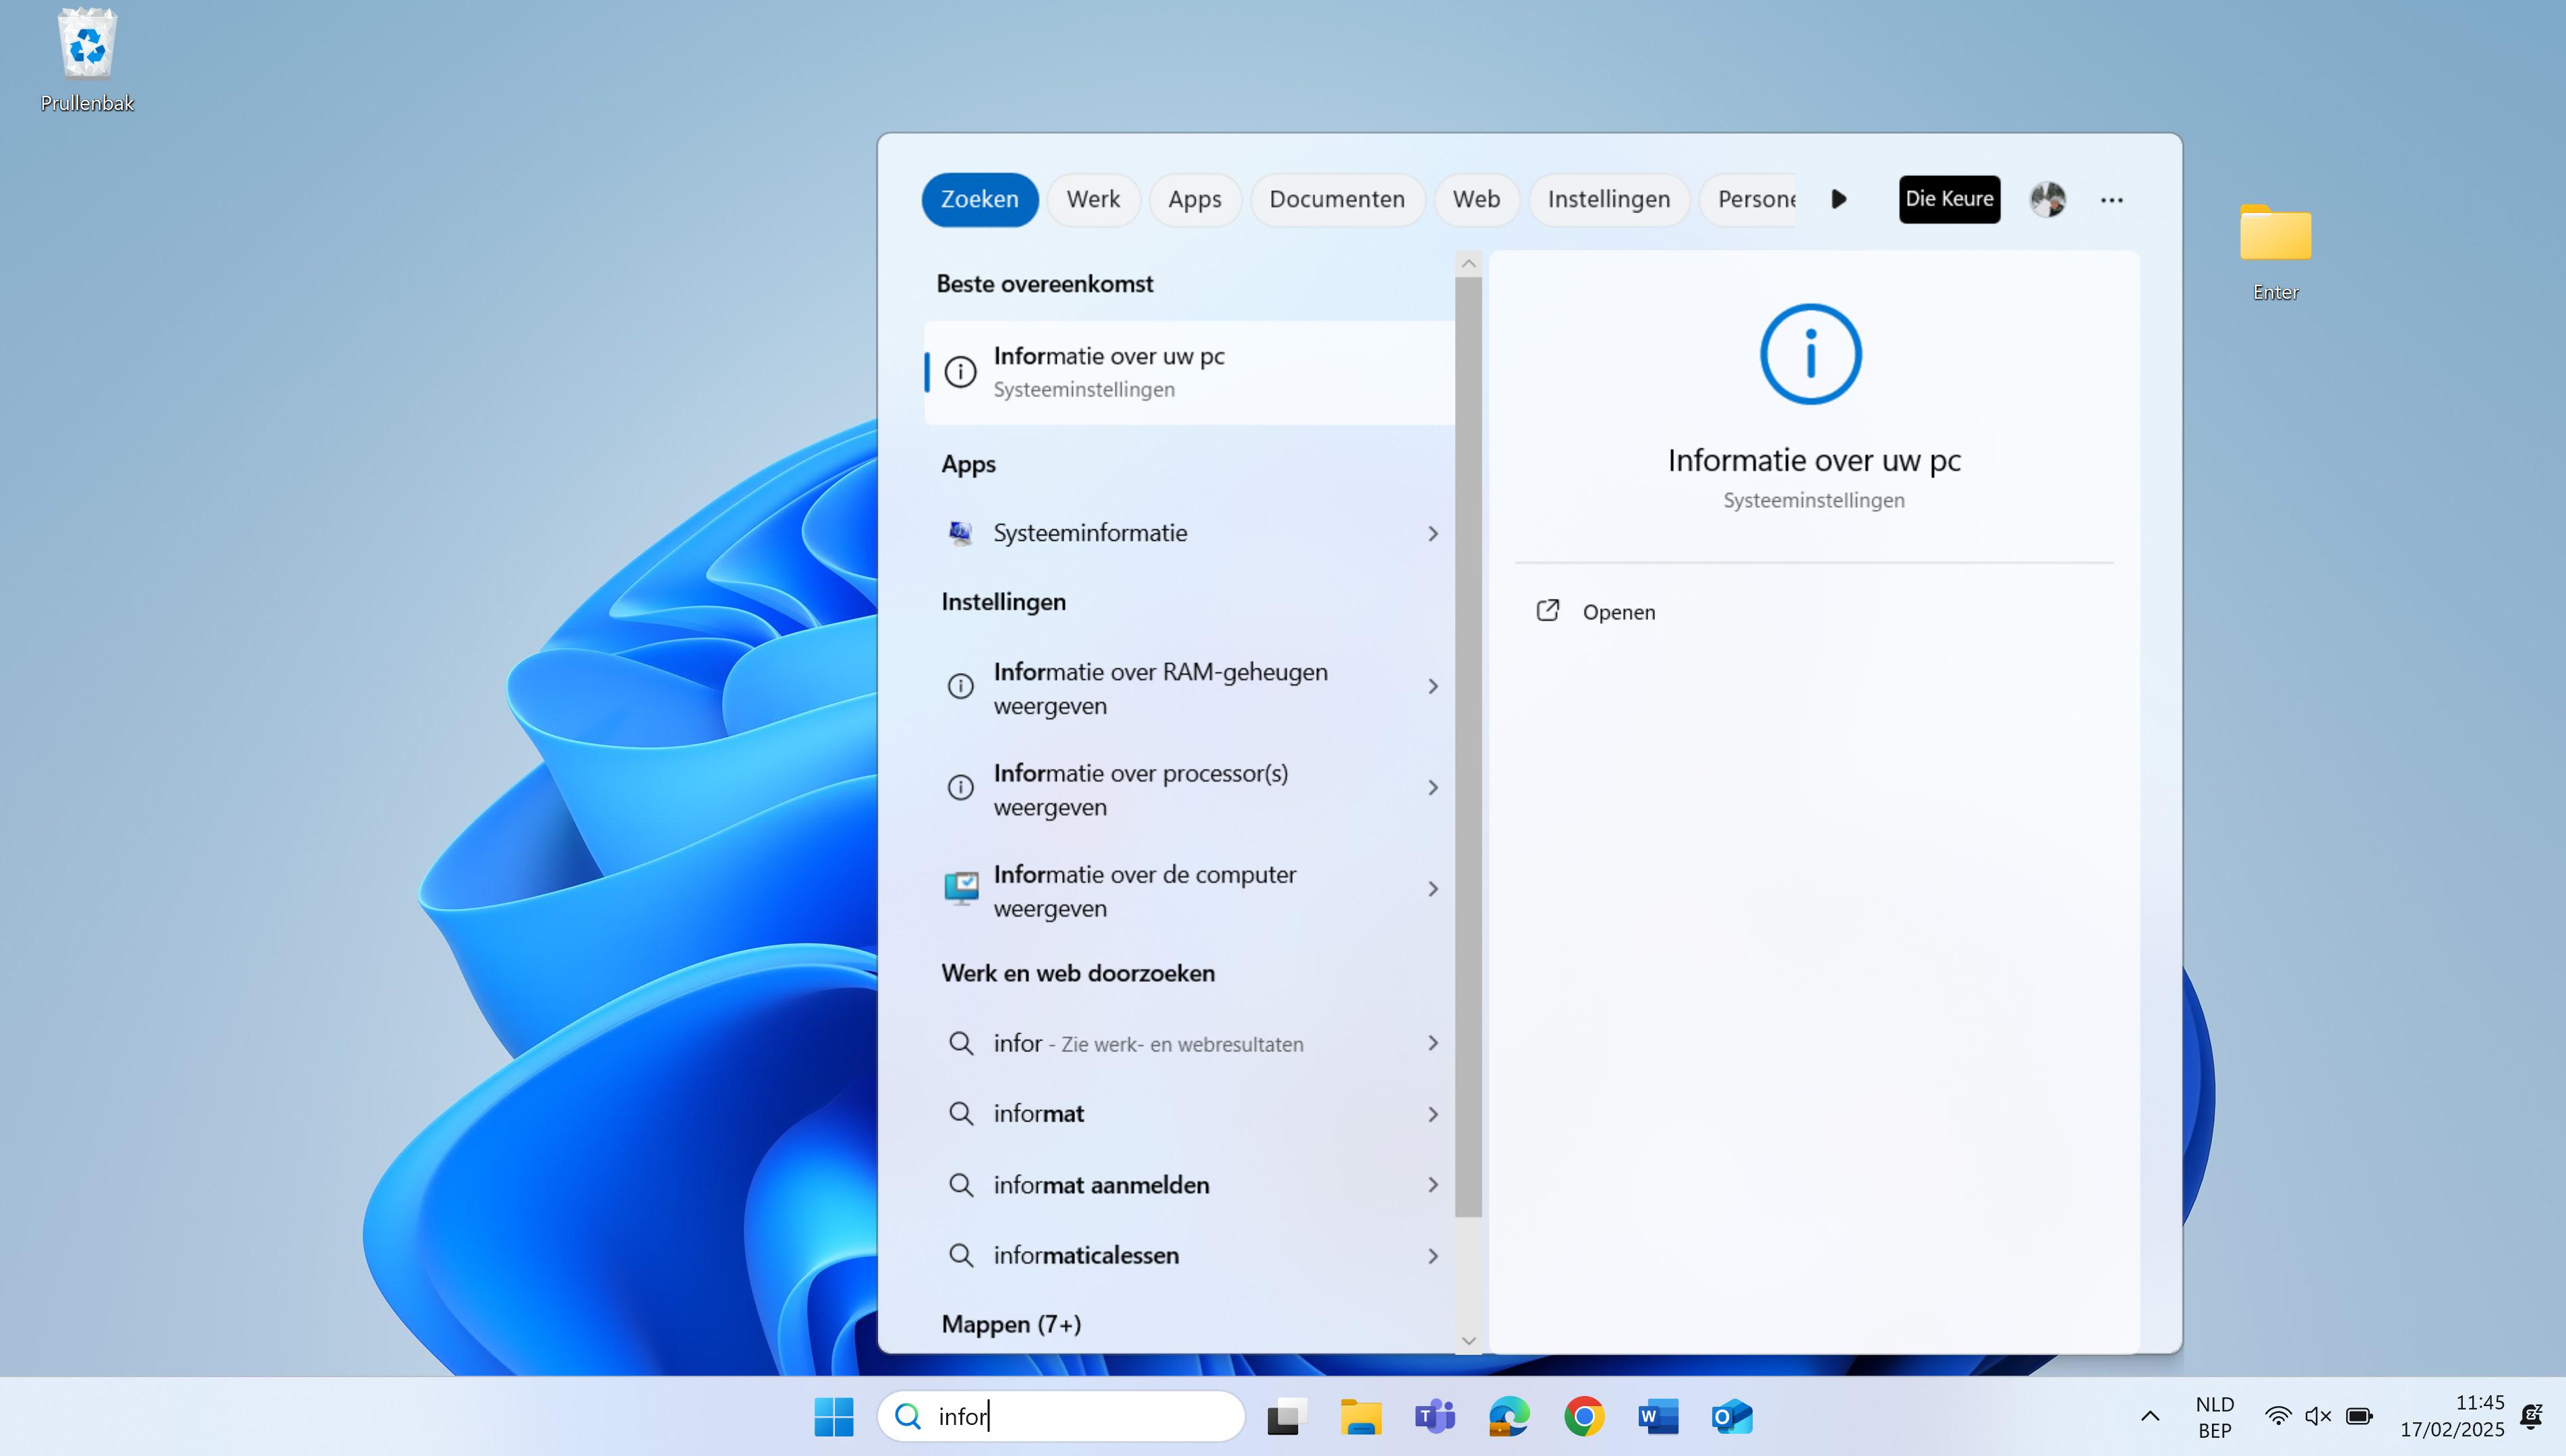
Task: Open Outlook from the taskbar
Action: [x=1732, y=1416]
